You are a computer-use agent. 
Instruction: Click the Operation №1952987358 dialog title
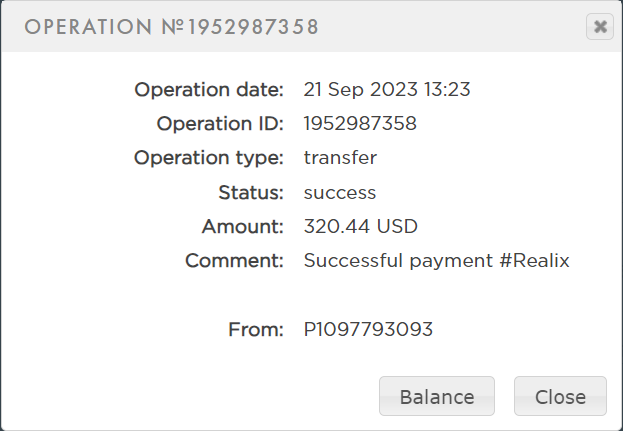click(171, 27)
